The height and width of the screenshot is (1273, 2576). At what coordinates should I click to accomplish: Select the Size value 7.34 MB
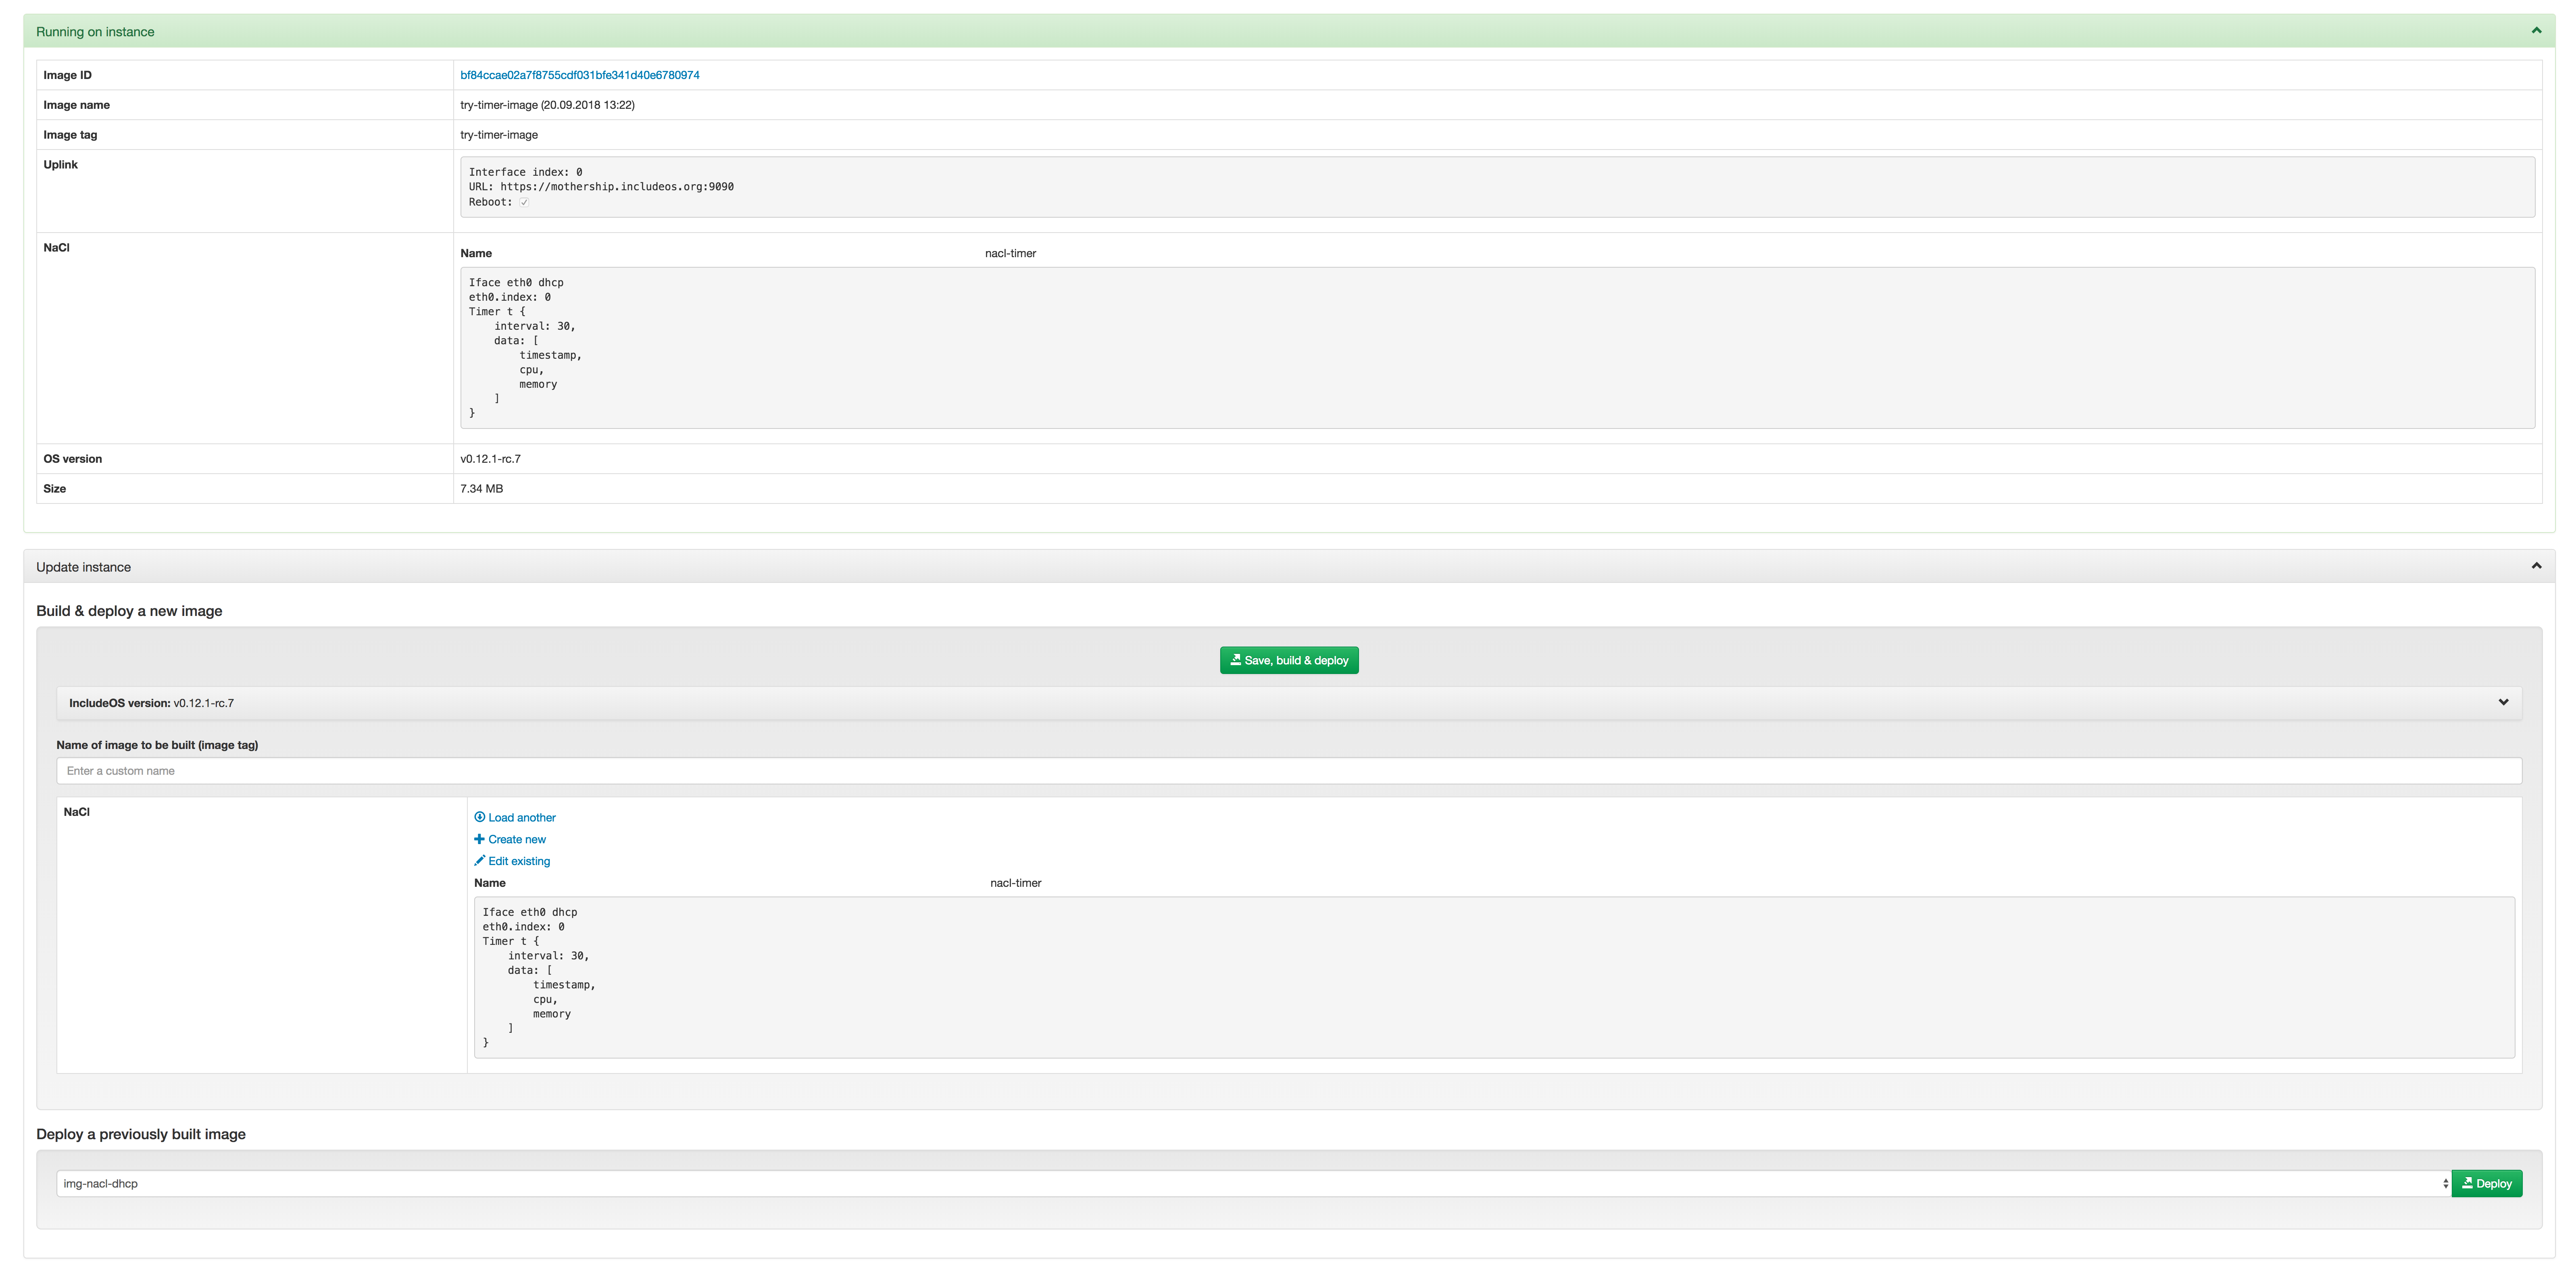(x=482, y=489)
